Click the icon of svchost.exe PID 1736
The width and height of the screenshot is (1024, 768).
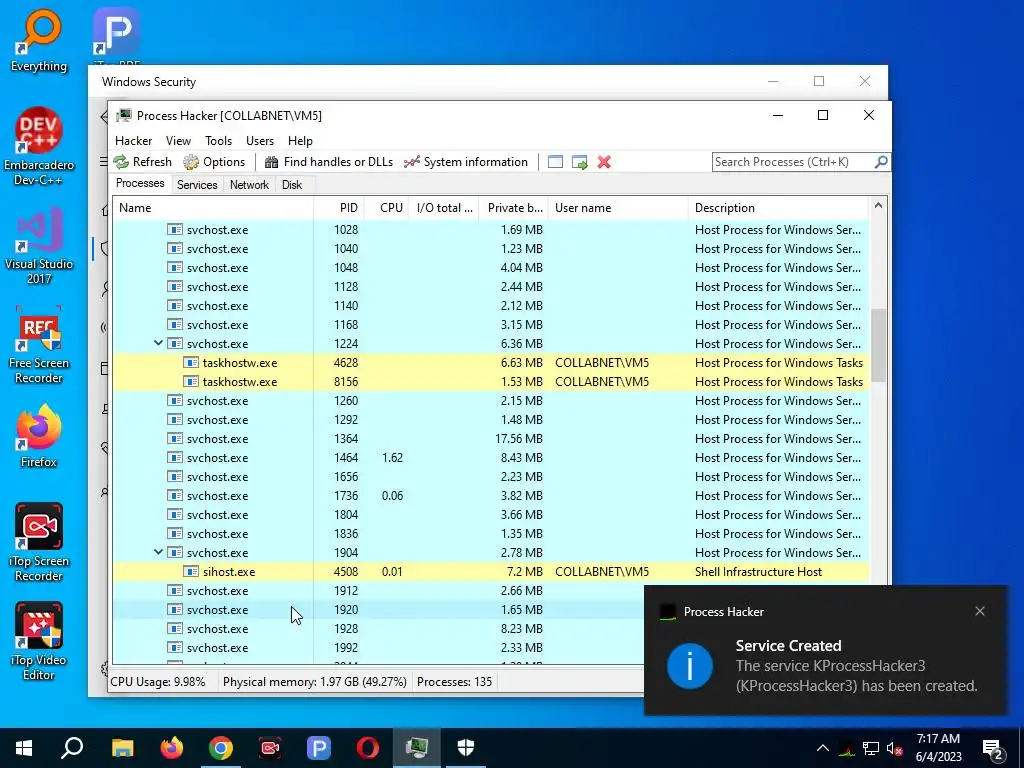pos(174,495)
